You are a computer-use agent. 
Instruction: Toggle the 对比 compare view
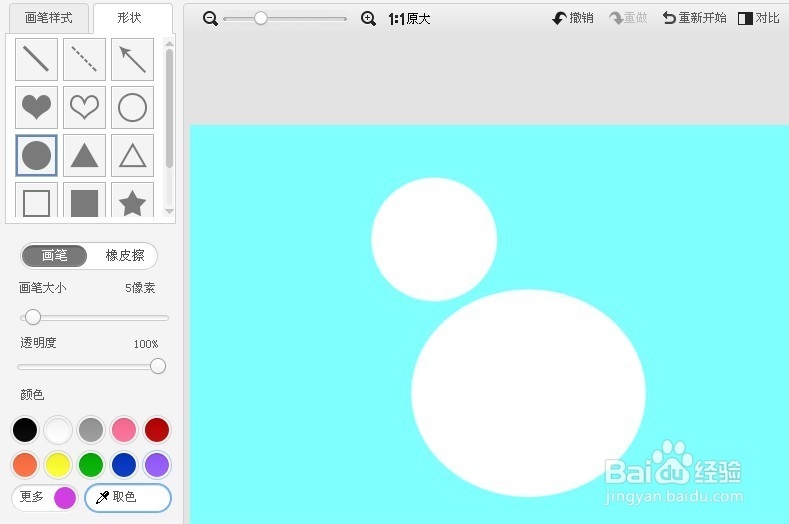pyautogui.click(x=758, y=18)
